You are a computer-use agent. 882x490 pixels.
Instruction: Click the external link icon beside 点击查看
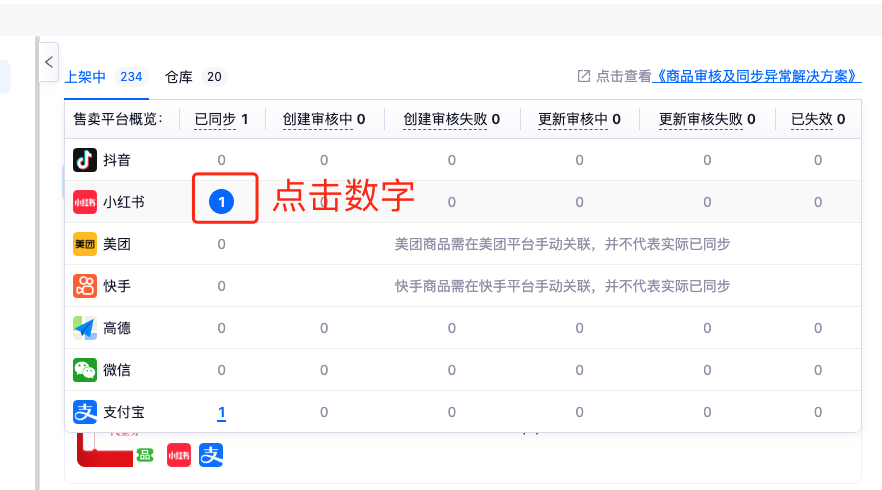click(584, 76)
